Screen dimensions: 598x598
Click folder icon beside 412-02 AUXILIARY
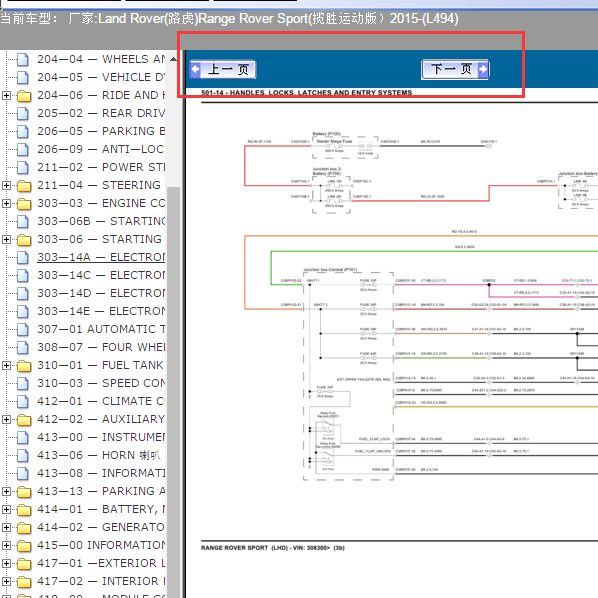point(24,420)
